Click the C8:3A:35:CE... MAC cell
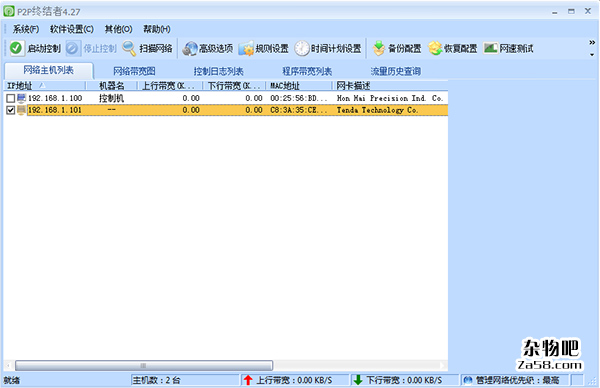Viewport: 600px width, 388px height. pyautogui.click(x=298, y=110)
